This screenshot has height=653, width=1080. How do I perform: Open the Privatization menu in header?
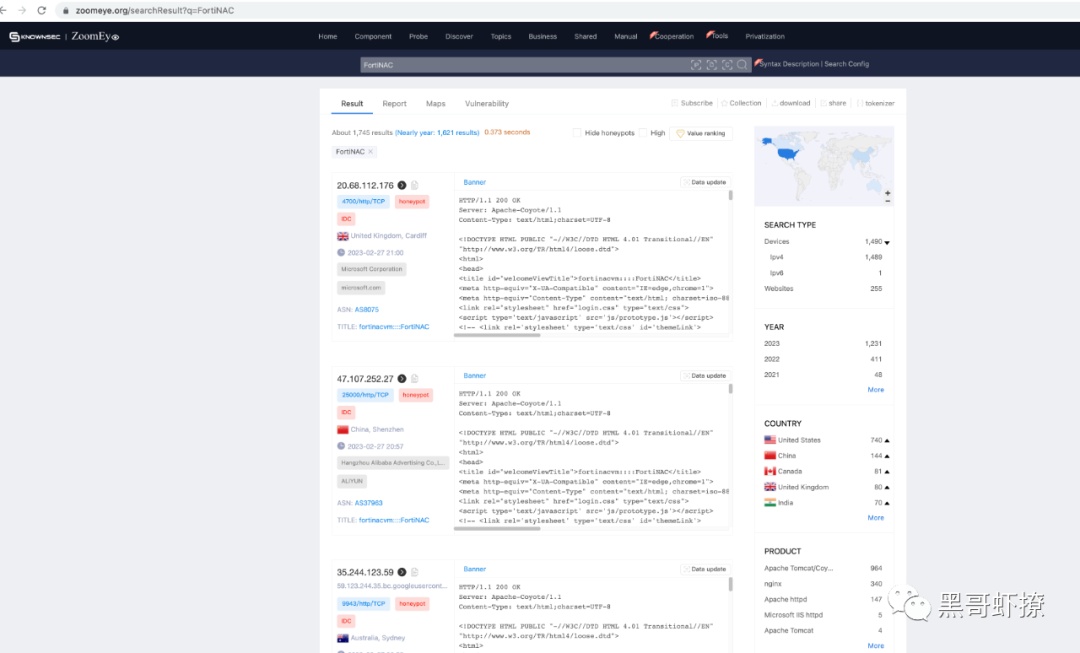coord(765,37)
